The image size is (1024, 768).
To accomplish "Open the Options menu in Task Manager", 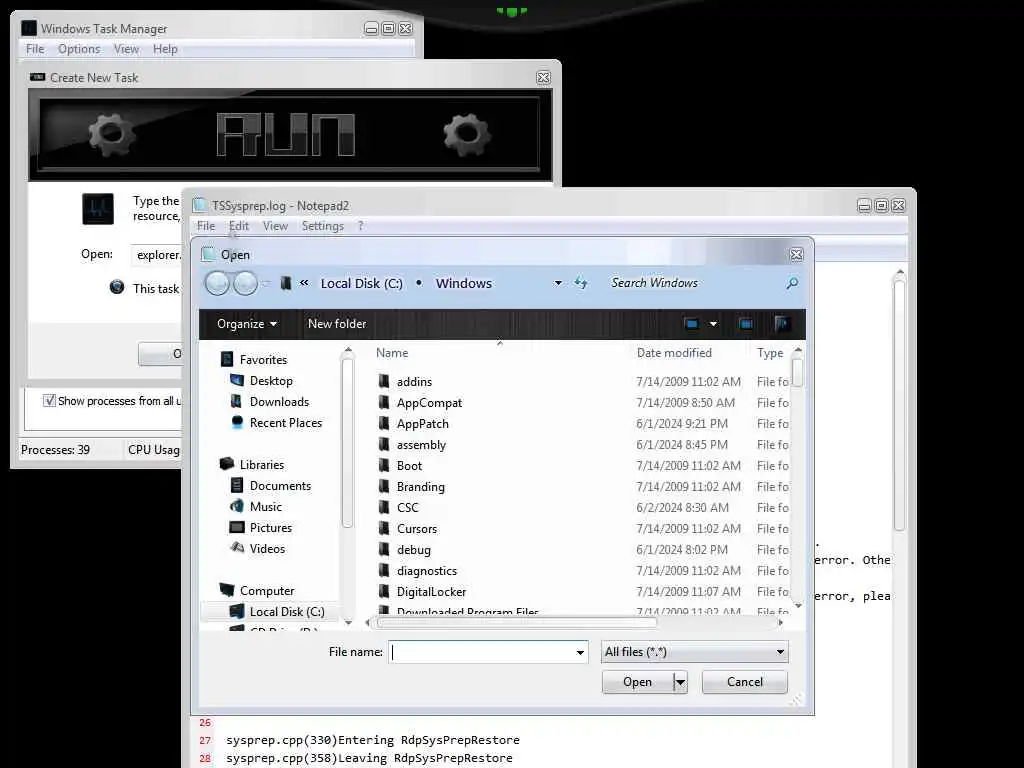I will [79, 49].
